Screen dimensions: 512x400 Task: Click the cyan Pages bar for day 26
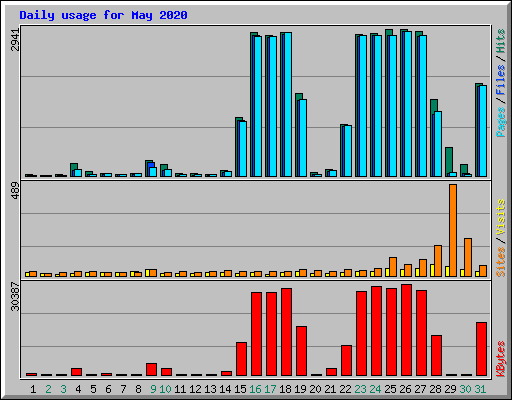[408, 104]
